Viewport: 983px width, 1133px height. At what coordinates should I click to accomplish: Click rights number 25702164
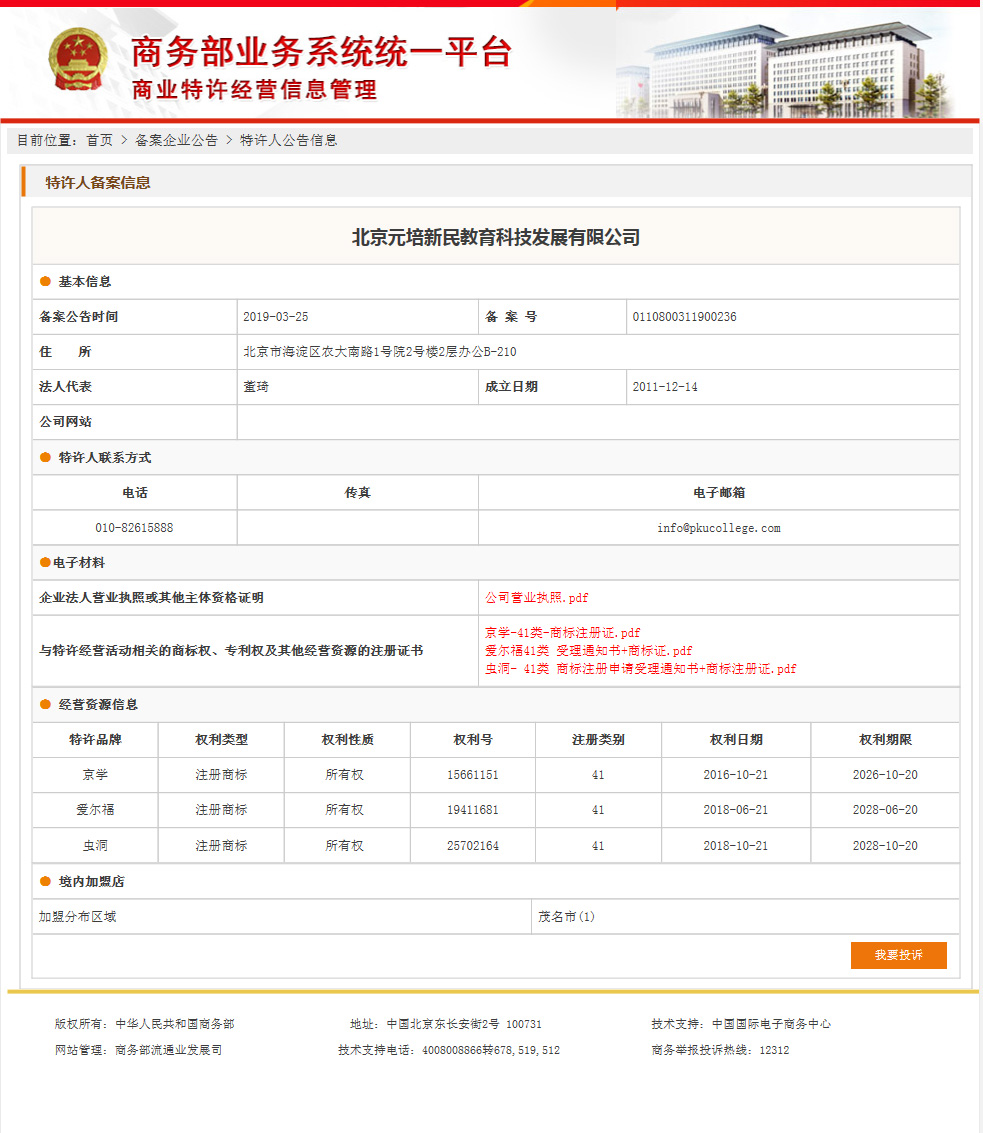[x=473, y=845]
